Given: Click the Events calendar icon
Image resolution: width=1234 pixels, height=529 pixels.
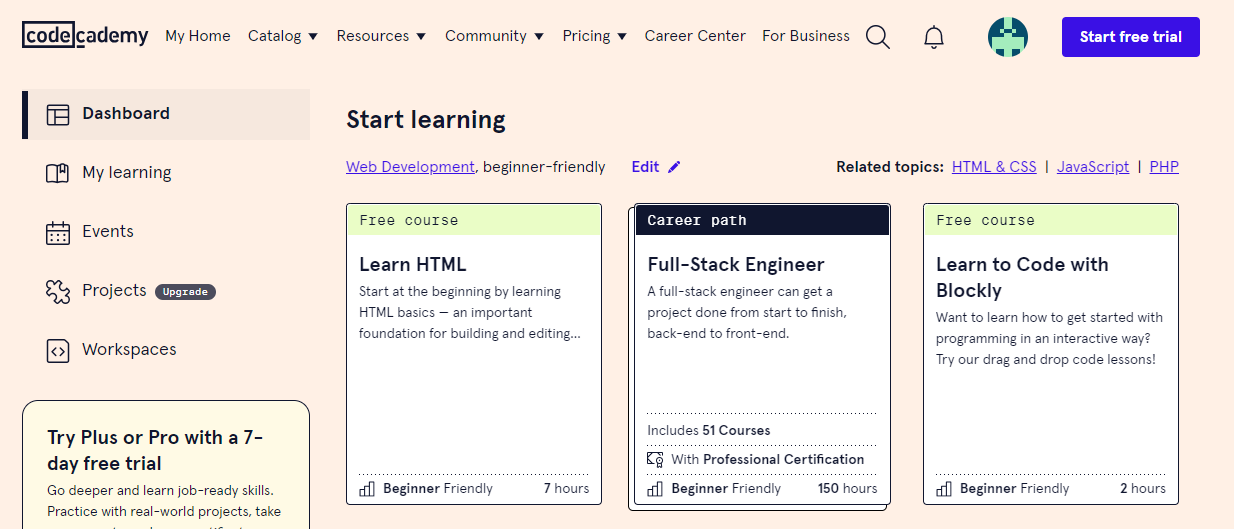Looking at the screenshot, I should (x=58, y=232).
